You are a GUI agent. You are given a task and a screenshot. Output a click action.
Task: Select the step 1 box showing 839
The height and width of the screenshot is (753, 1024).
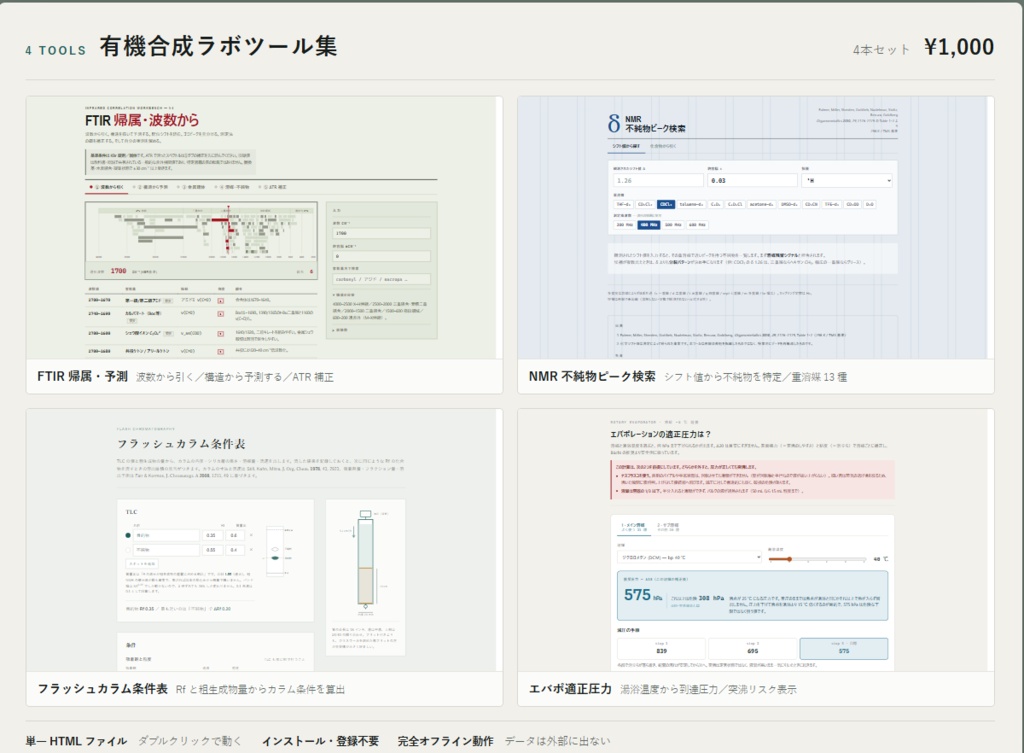coord(661,648)
